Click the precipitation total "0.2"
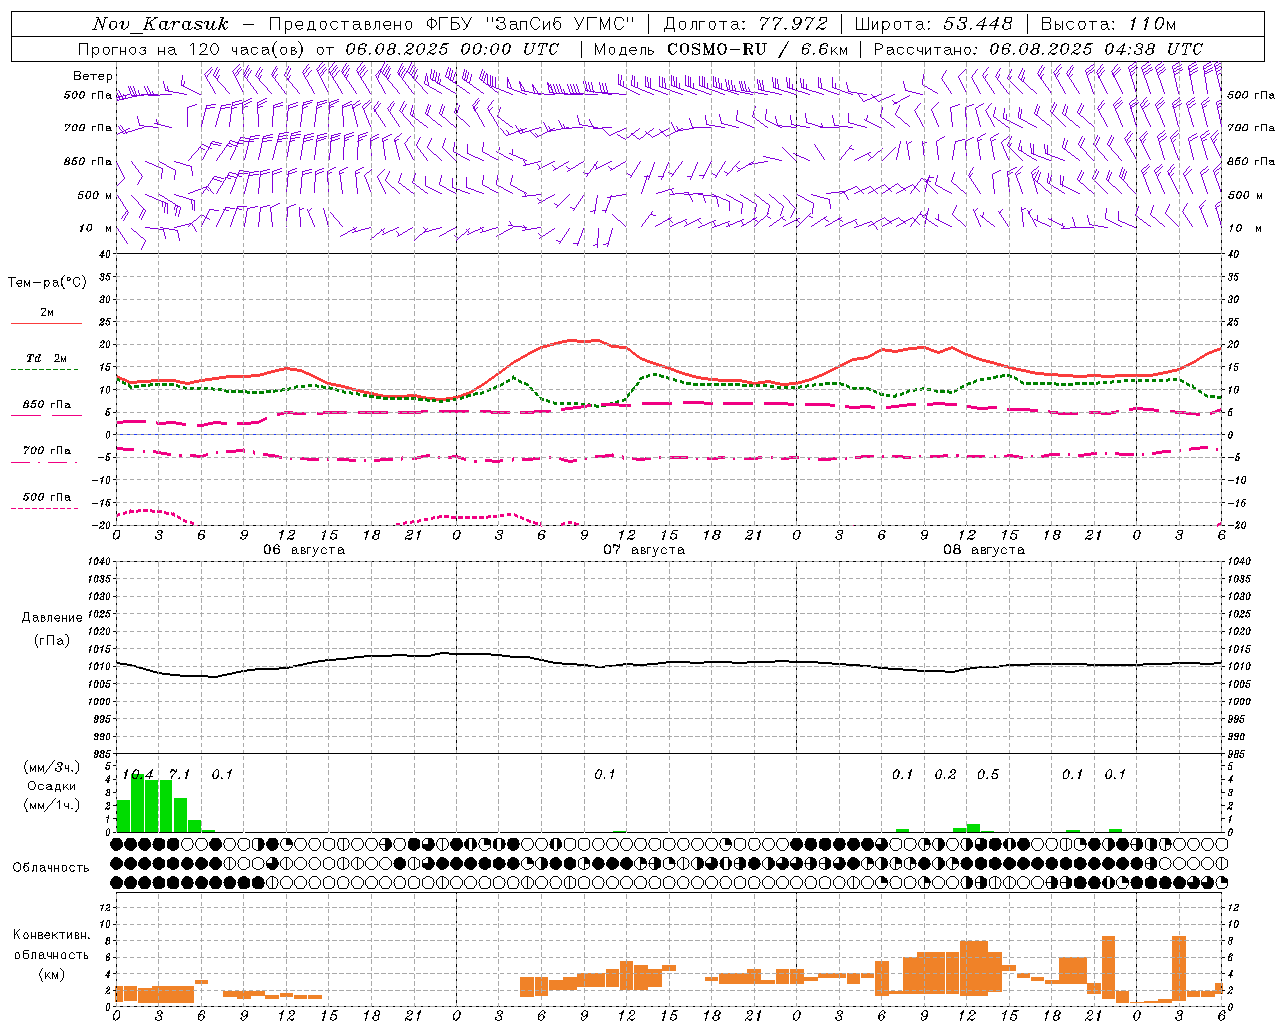 [x=945, y=775]
